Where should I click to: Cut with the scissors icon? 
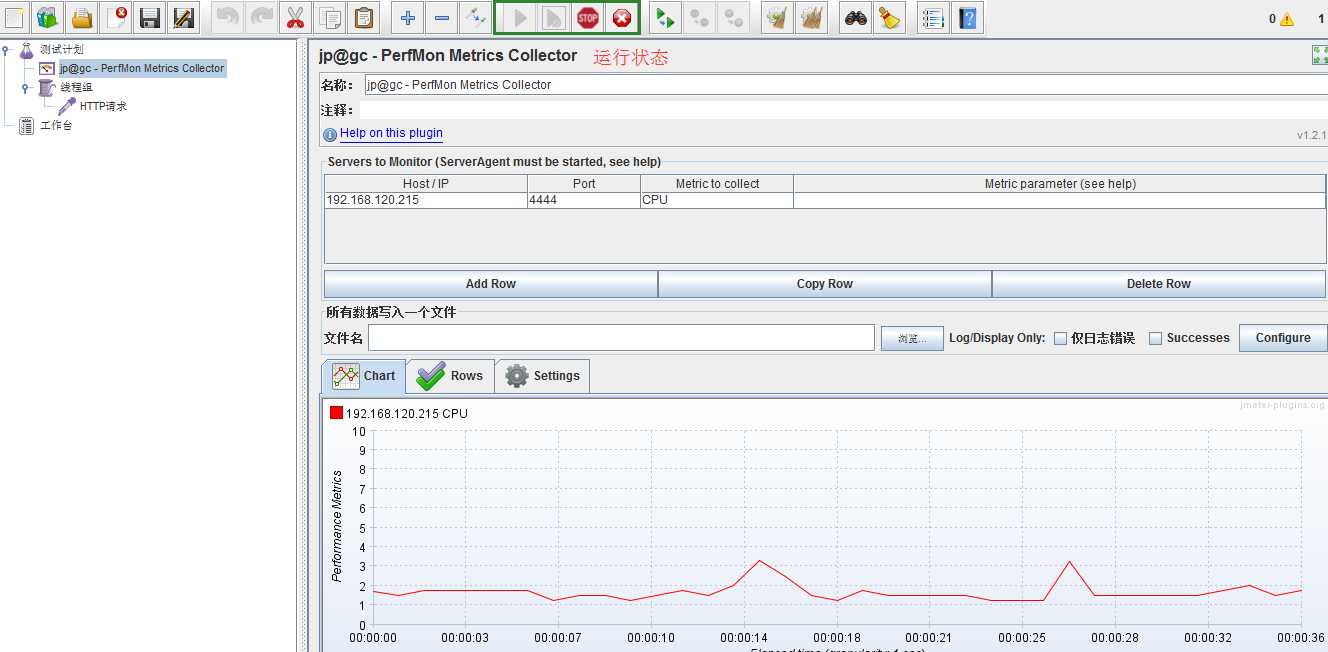[x=295, y=17]
